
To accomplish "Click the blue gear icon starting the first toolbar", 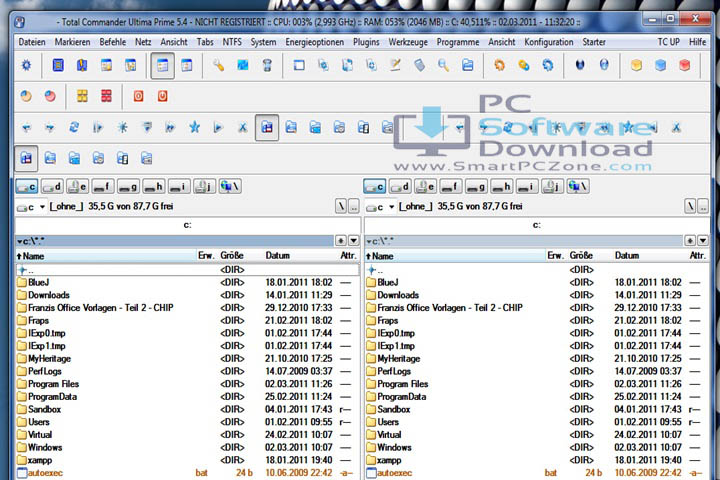I will [26, 65].
